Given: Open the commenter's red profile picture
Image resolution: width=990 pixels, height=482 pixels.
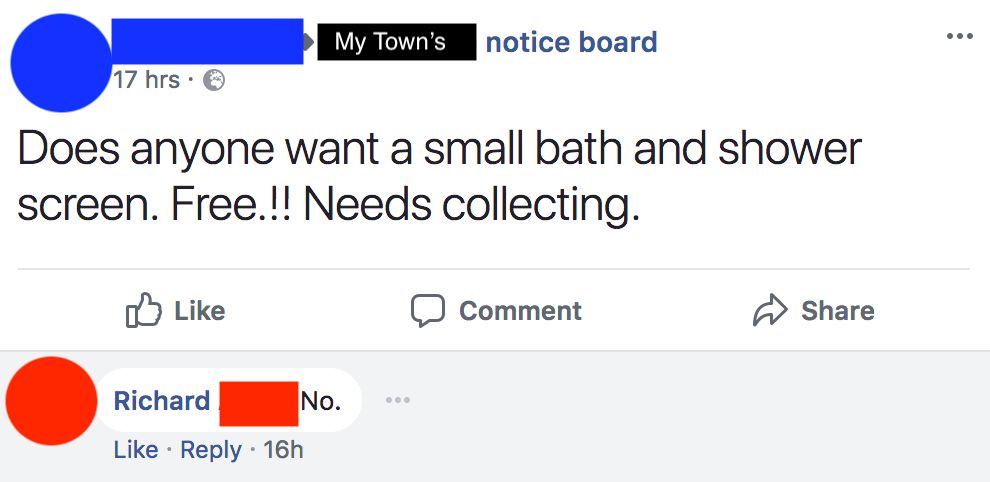Looking at the screenshot, I should click(x=50, y=401).
